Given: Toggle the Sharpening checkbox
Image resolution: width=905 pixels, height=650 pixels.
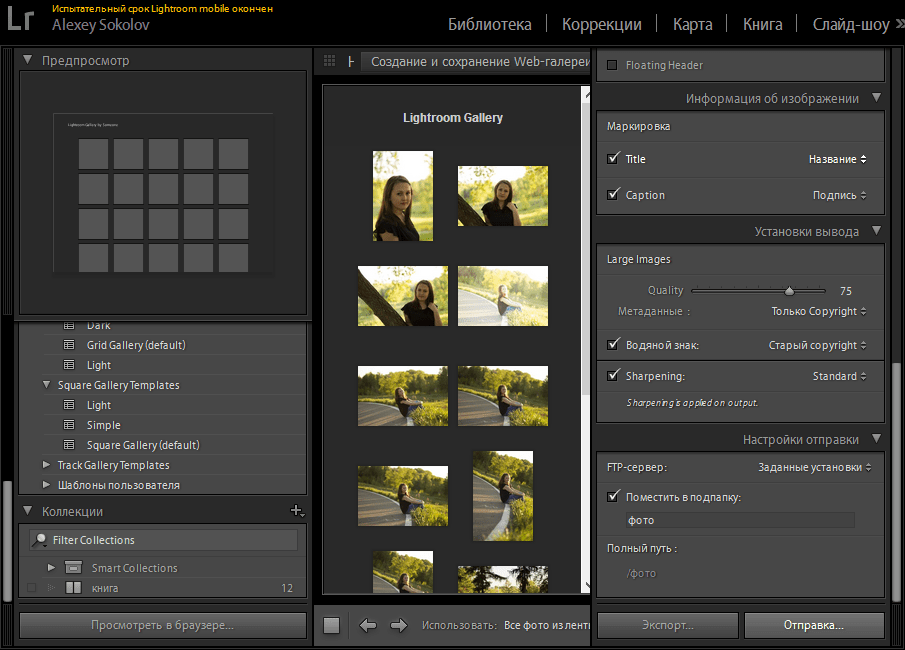Looking at the screenshot, I should pos(613,376).
